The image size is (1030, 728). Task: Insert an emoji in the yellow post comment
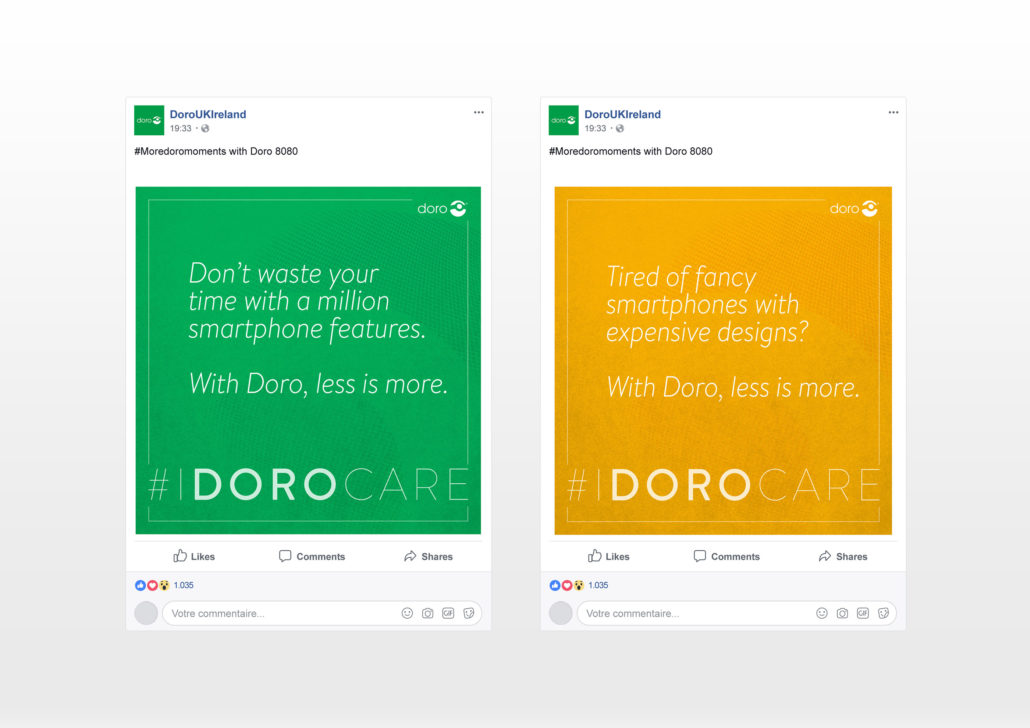tap(822, 613)
